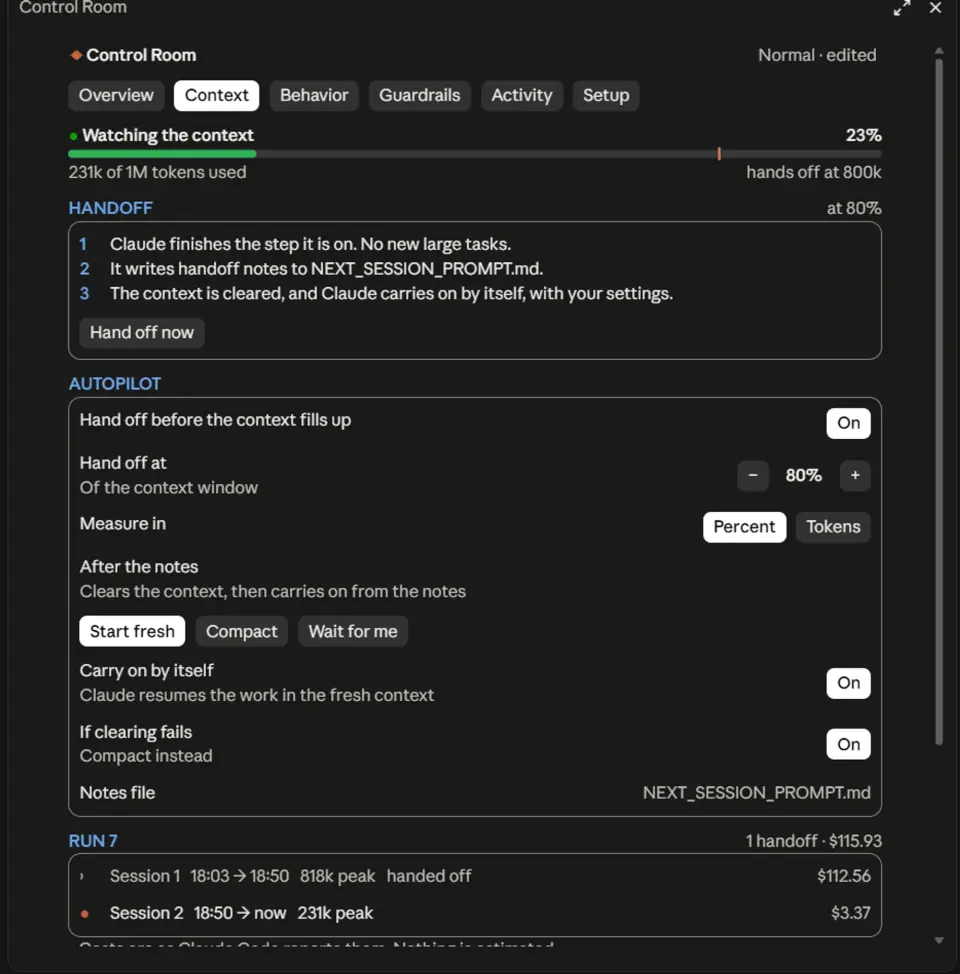The image size is (960, 974).
Task: Click the 818k peak value
Action: (337, 876)
